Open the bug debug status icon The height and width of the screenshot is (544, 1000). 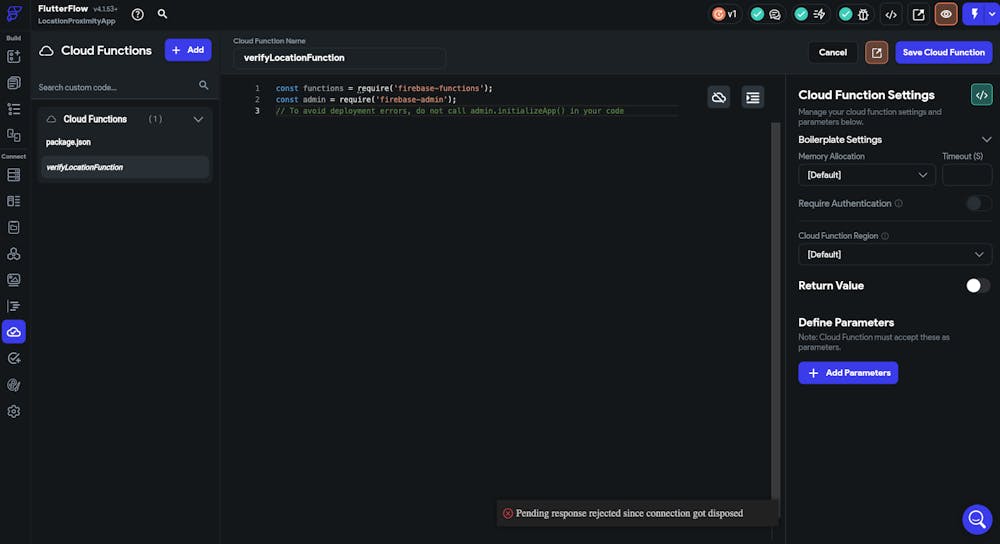click(864, 14)
